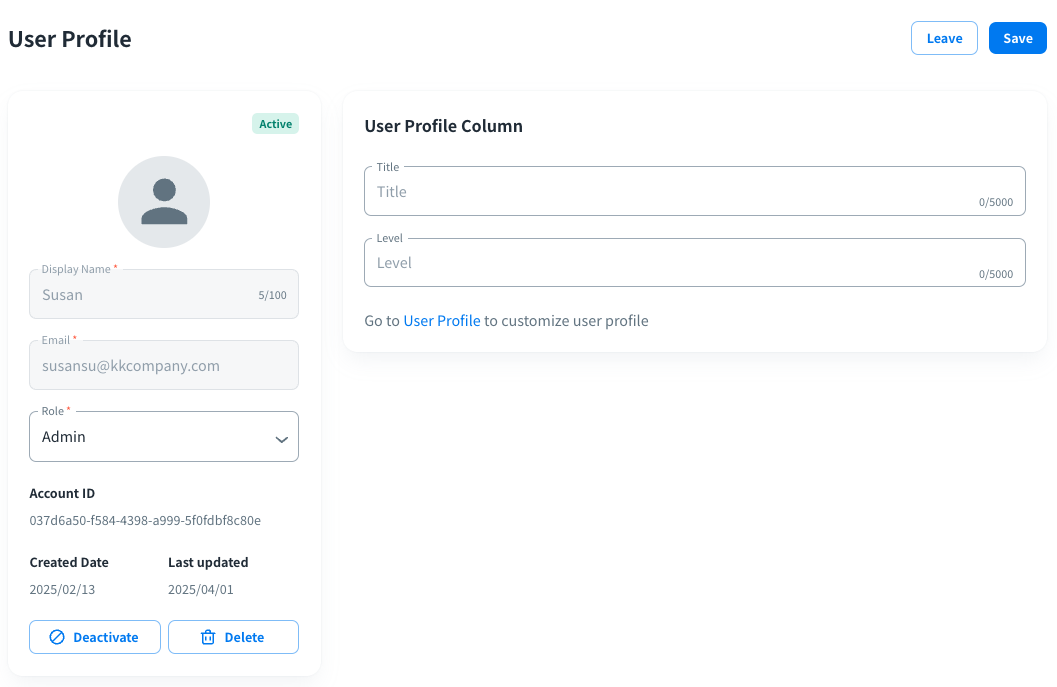Click the User Profile page heading
This screenshot has height=687, width=1057.
70,39
